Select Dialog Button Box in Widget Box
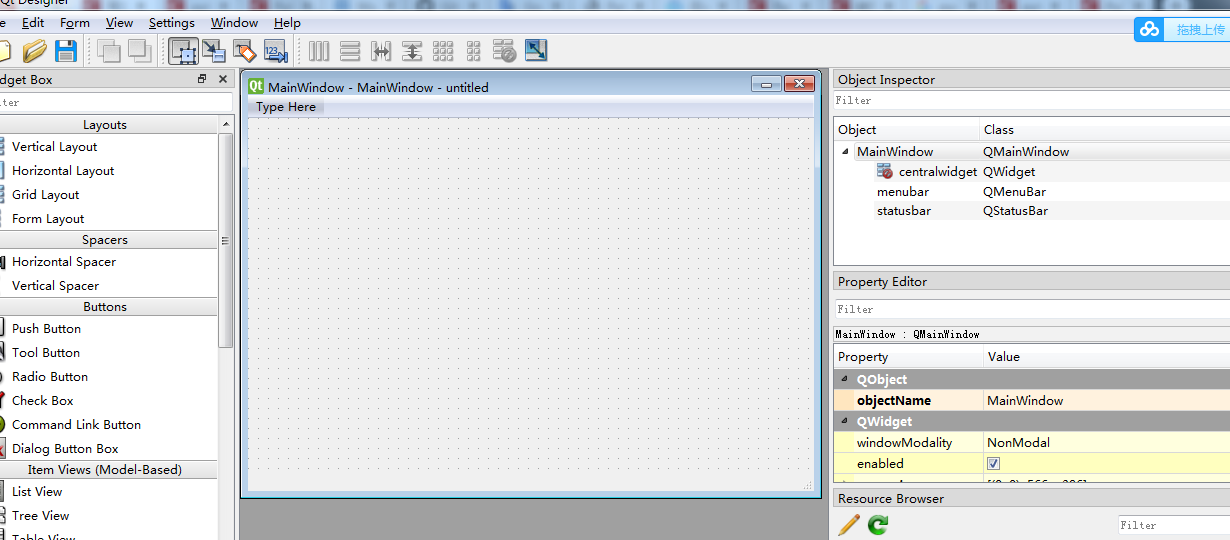Viewport: 1230px width, 540px height. tap(65, 448)
